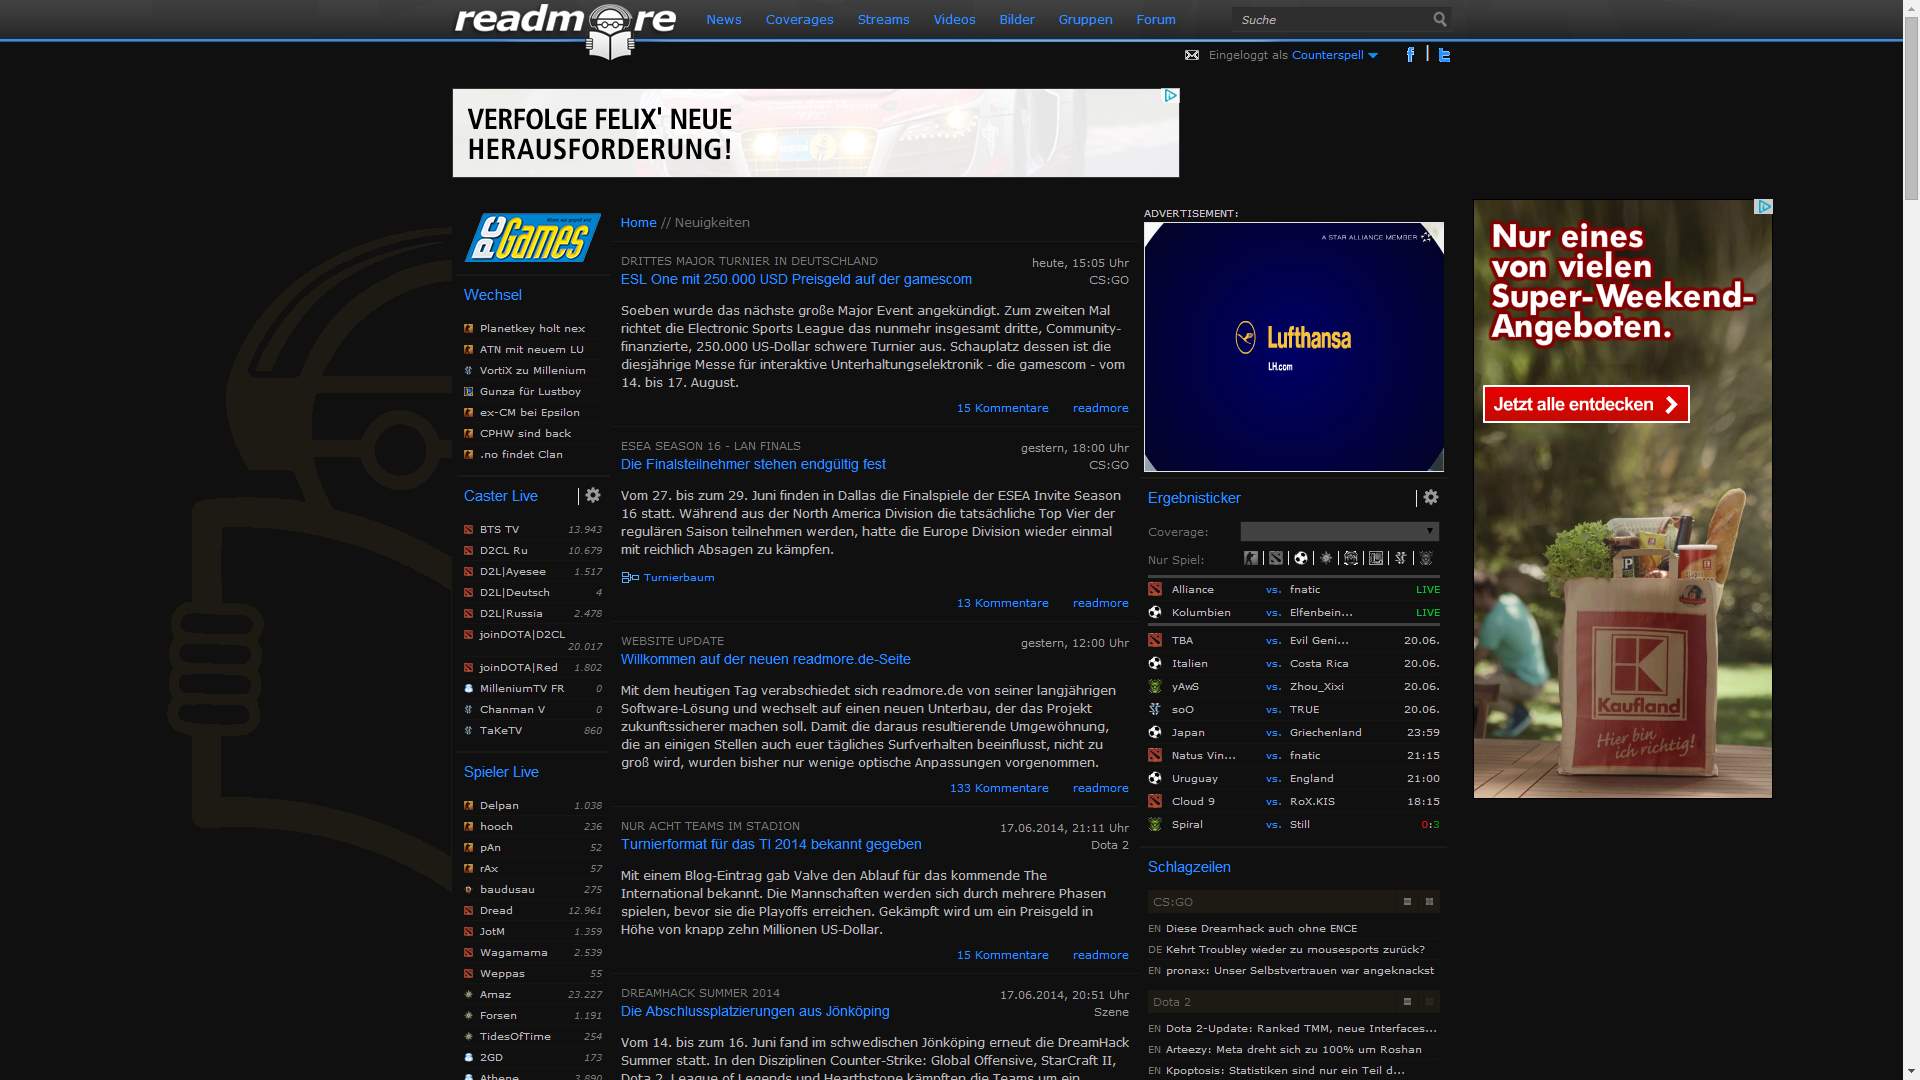The width and height of the screenshot is (1920, 1080).
Task: Switch CS:GO headlines to grid view
Action: (x=1429, y=902)
